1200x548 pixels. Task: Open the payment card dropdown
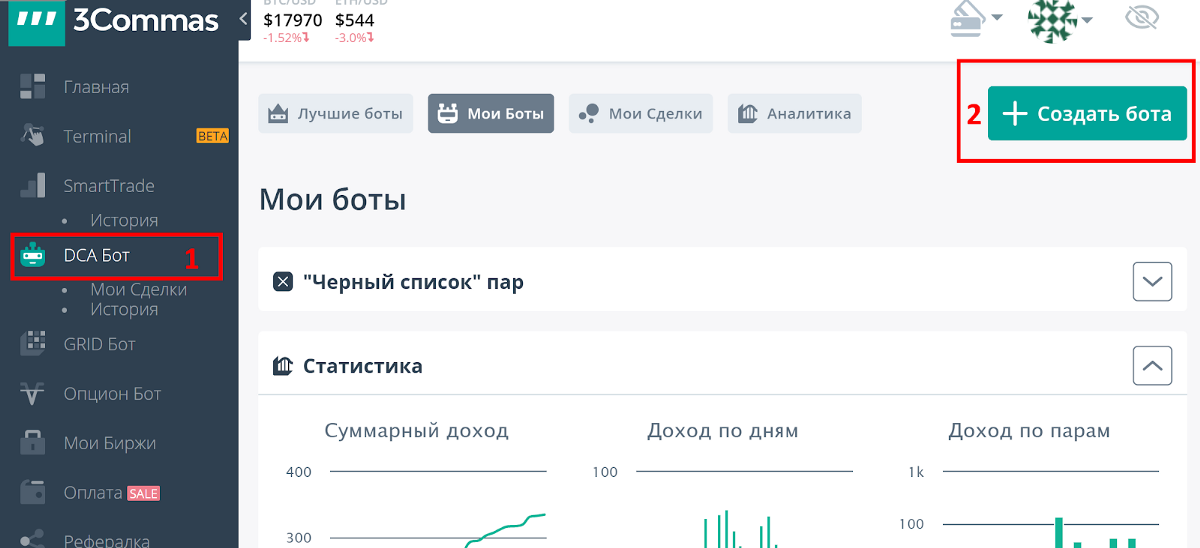976,20
